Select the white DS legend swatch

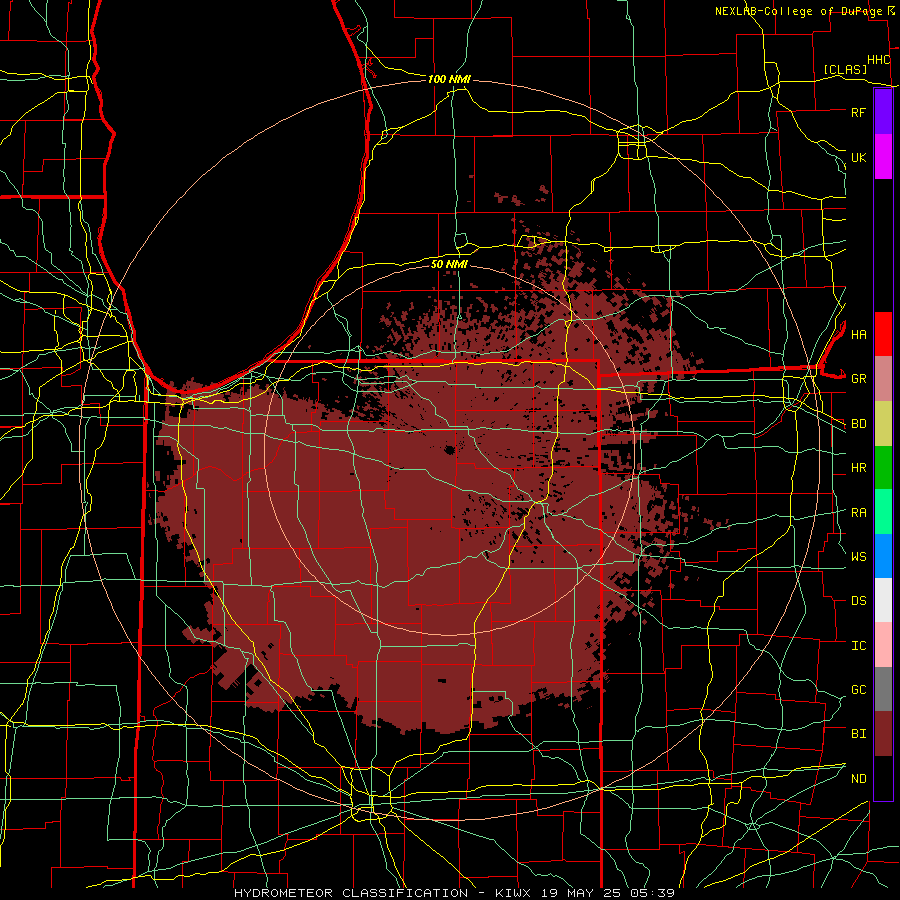point(883,600)
